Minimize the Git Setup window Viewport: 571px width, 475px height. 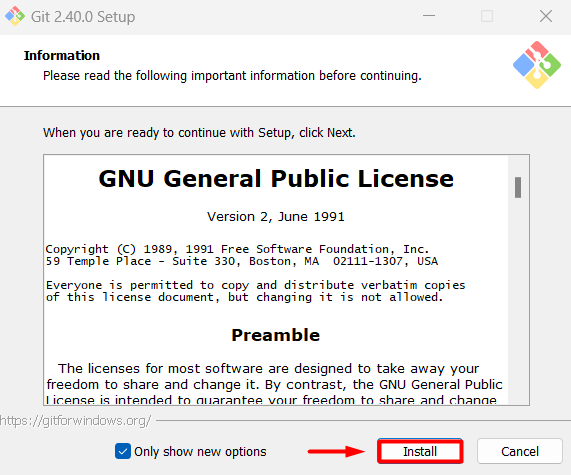(429, 16)
